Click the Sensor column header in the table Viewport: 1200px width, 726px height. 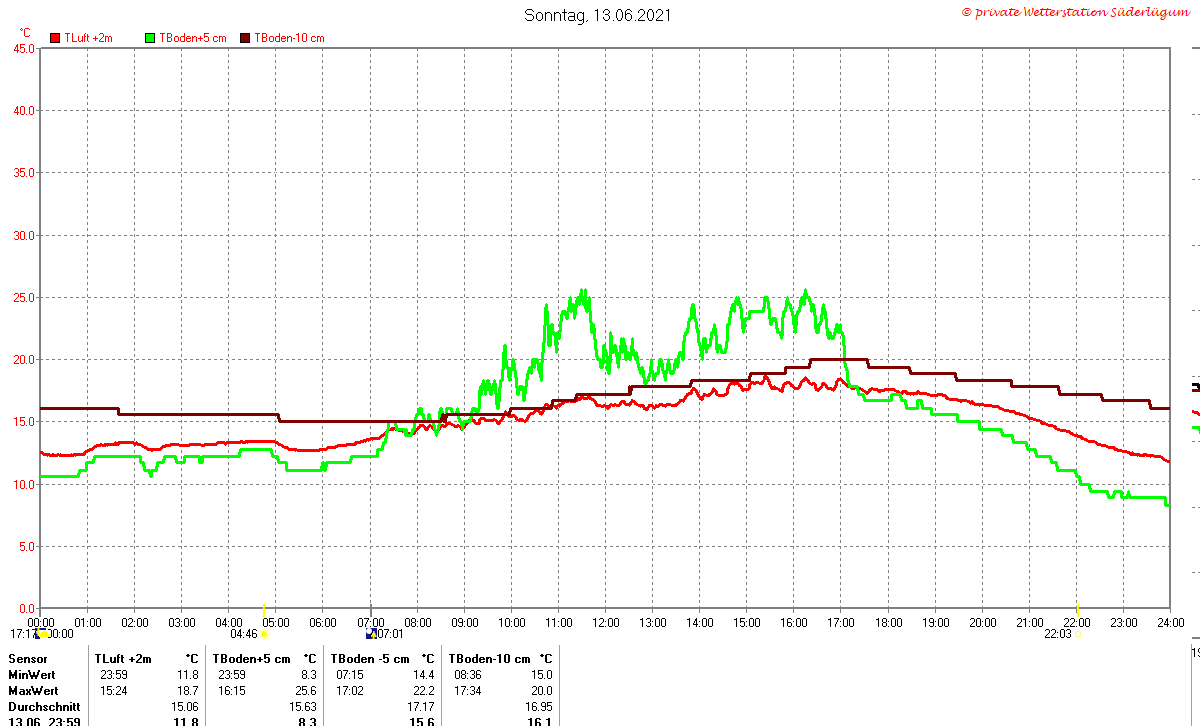tap(27, 659)
